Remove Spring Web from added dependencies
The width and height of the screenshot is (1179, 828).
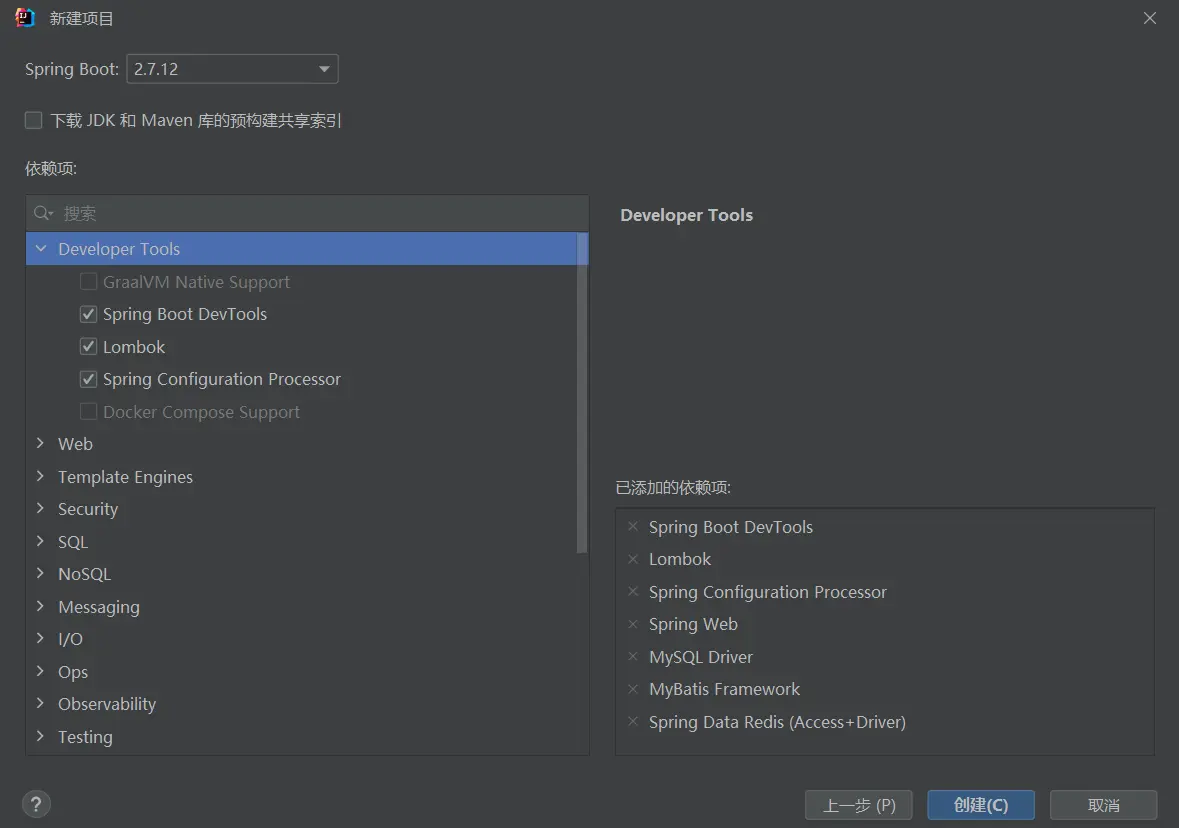click(633, 624)
